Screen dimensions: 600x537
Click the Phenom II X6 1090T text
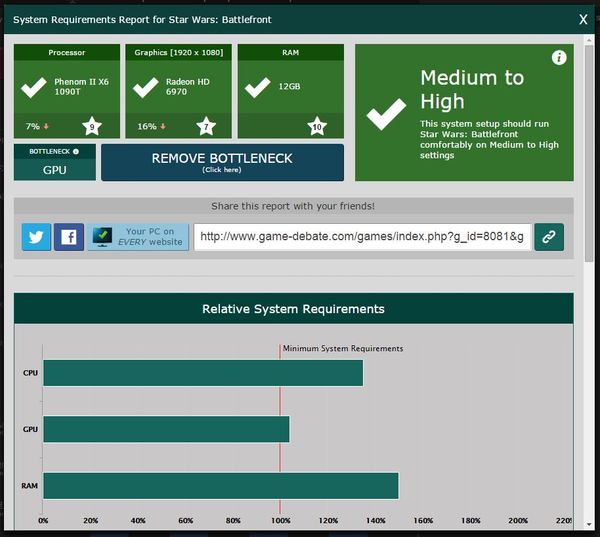[x=81, y=87]
